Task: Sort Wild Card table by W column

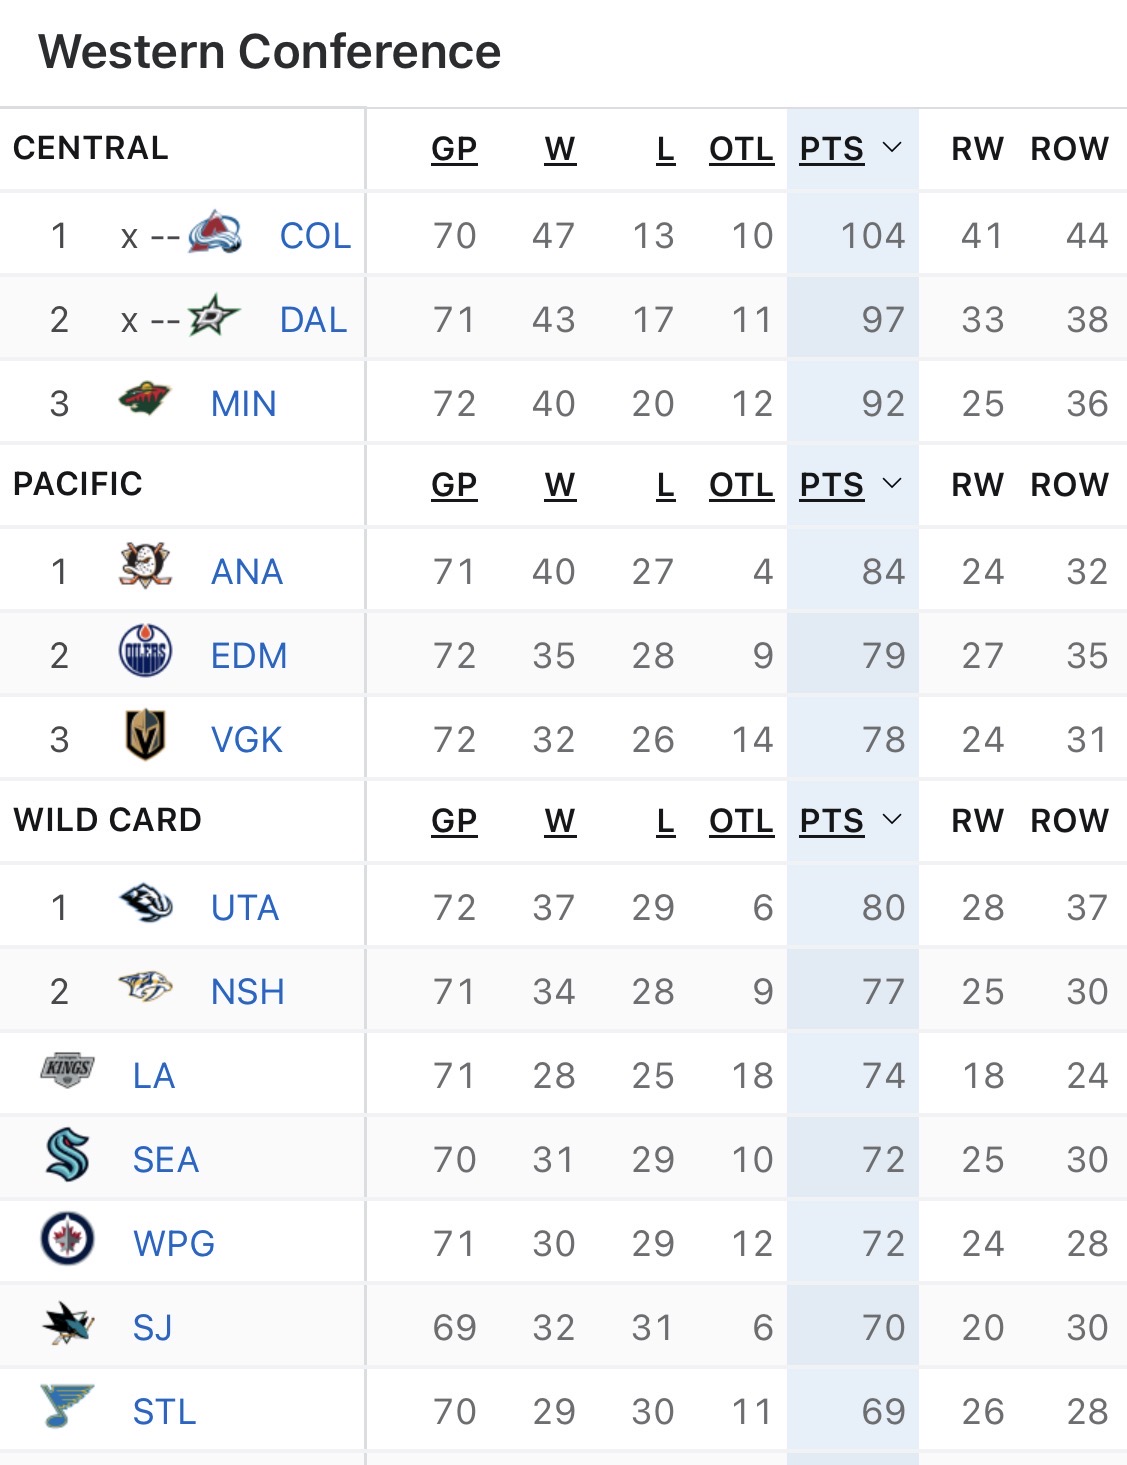Action: [560, 821]
